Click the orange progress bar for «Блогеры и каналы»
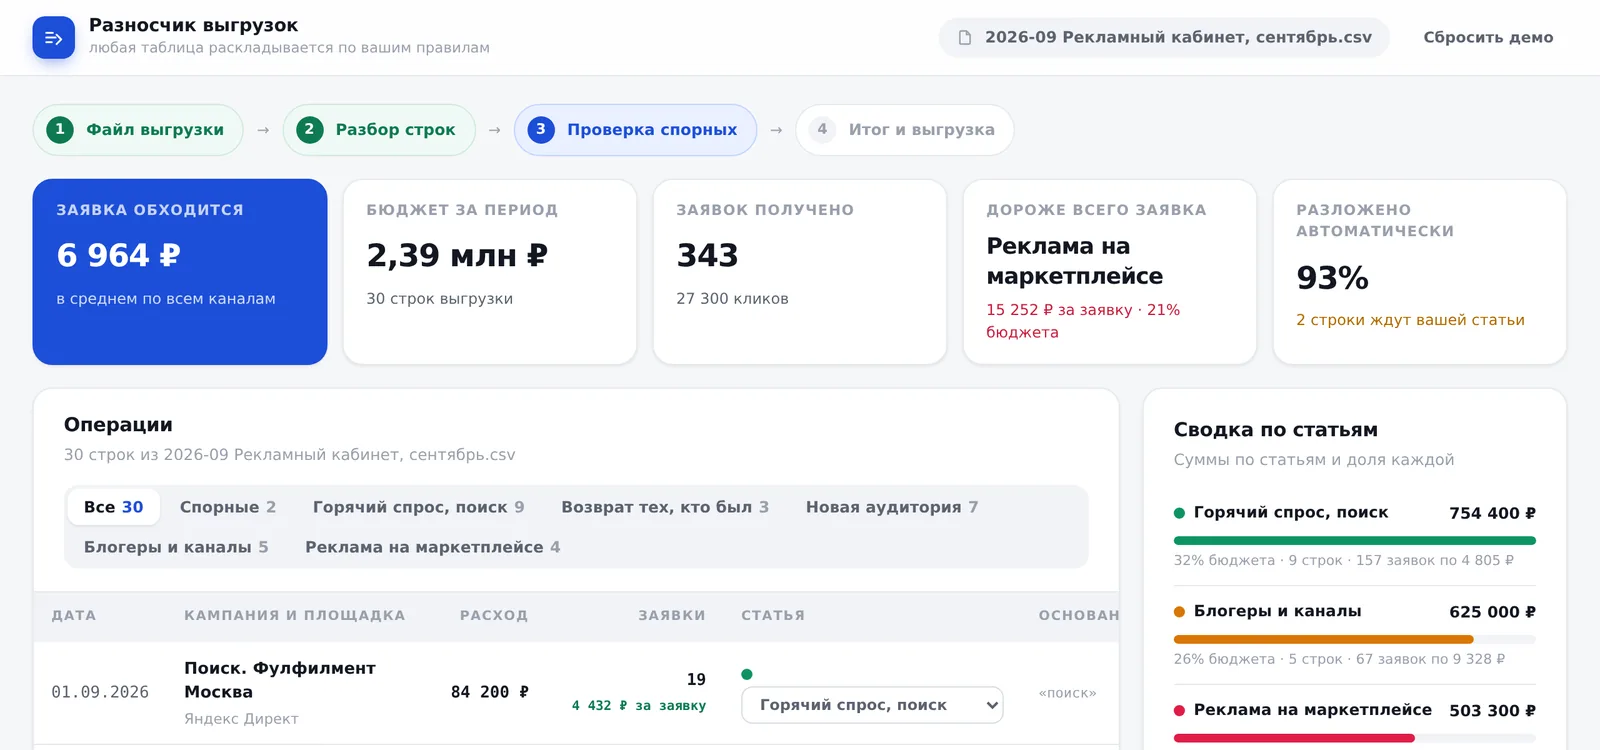The width and height of the screenshot is (1600, 750). 1324,640
